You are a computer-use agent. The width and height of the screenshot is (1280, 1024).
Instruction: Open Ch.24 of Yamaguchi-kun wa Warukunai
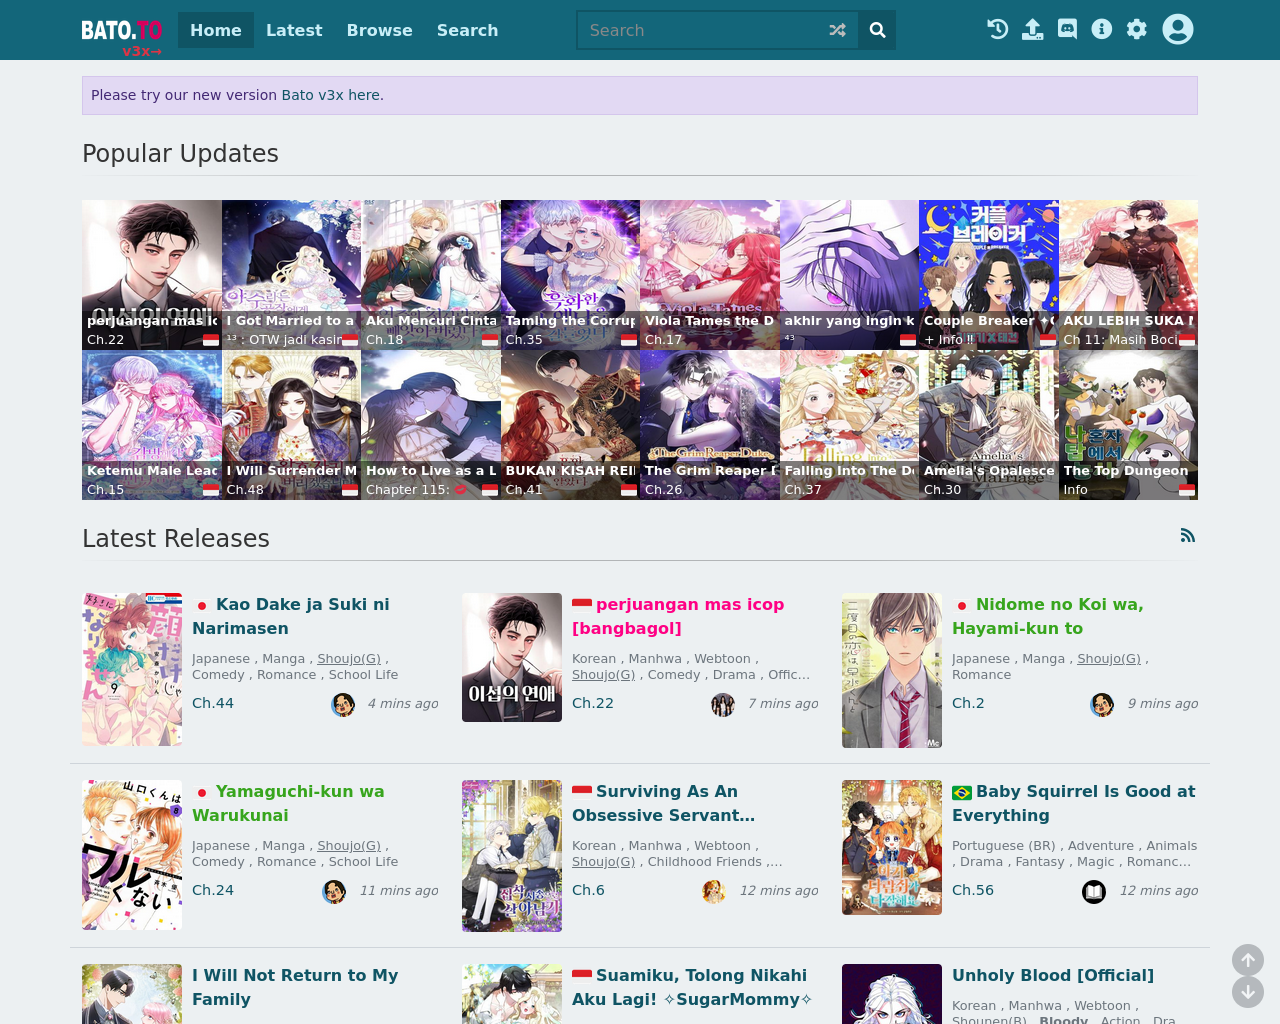tap(213, 890)
